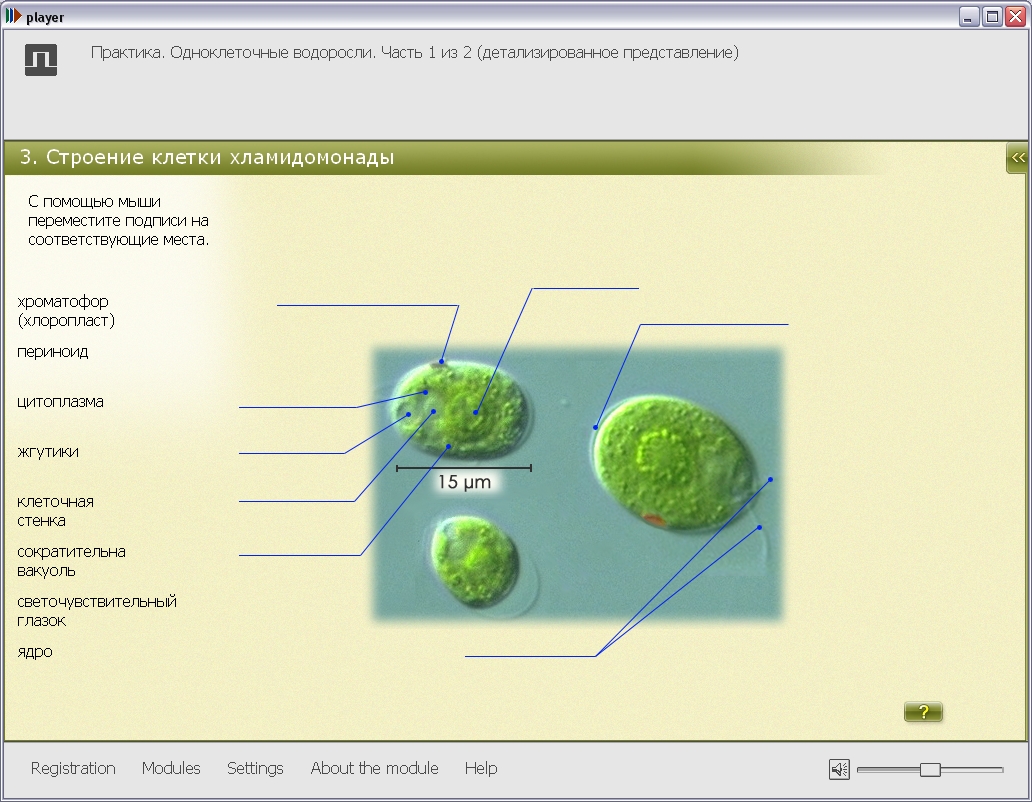Adjust the volume slider handle

pos(930,769)
